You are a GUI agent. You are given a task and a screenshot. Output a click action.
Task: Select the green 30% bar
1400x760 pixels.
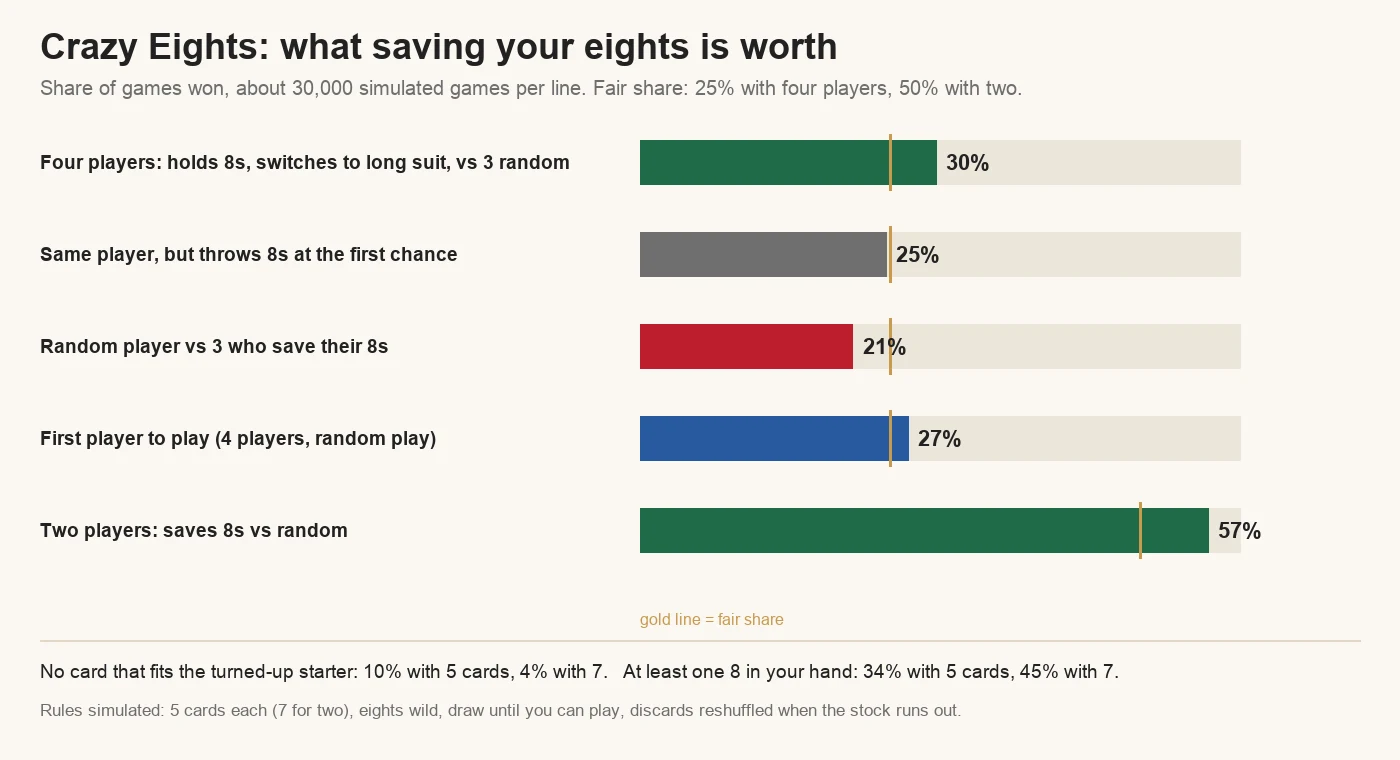click(788, 162)
